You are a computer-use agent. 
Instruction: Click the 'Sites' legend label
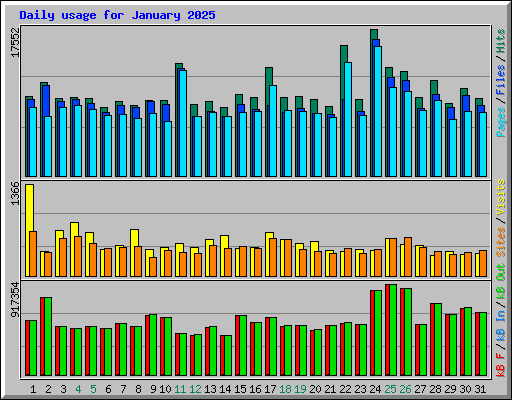pyautogui.click(x=501, y=242)
